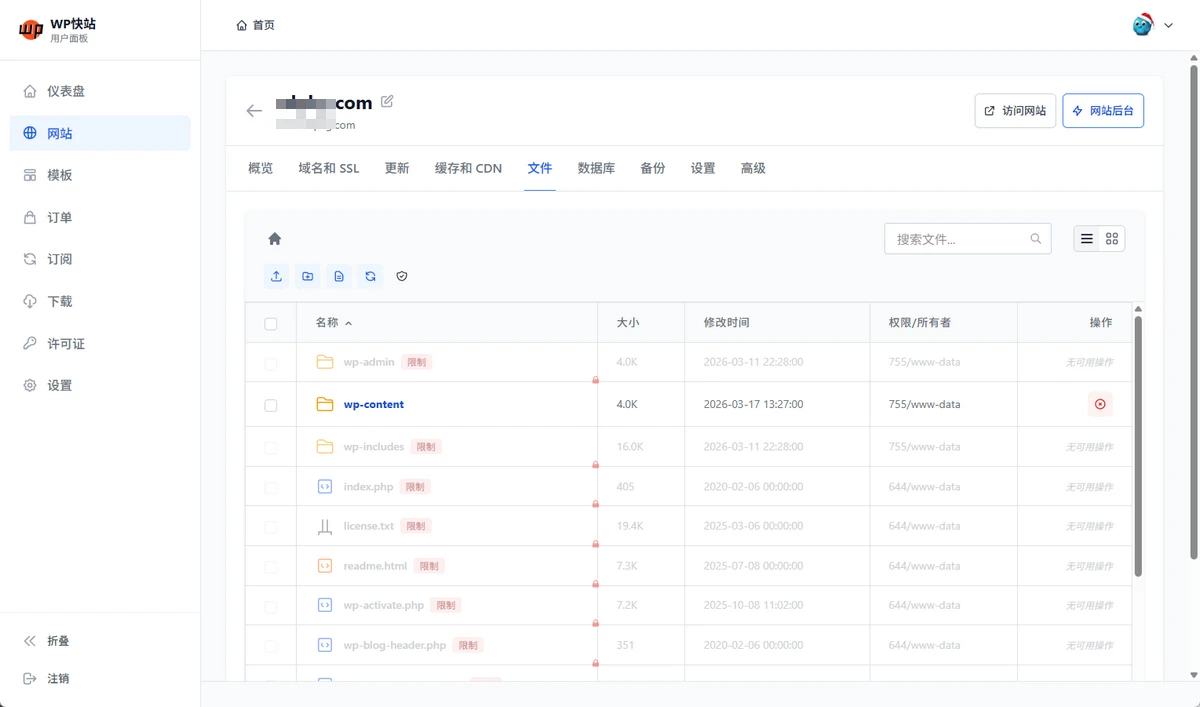
Task: Collapse the sidebar with 折叠
Action: click(58, 641)
